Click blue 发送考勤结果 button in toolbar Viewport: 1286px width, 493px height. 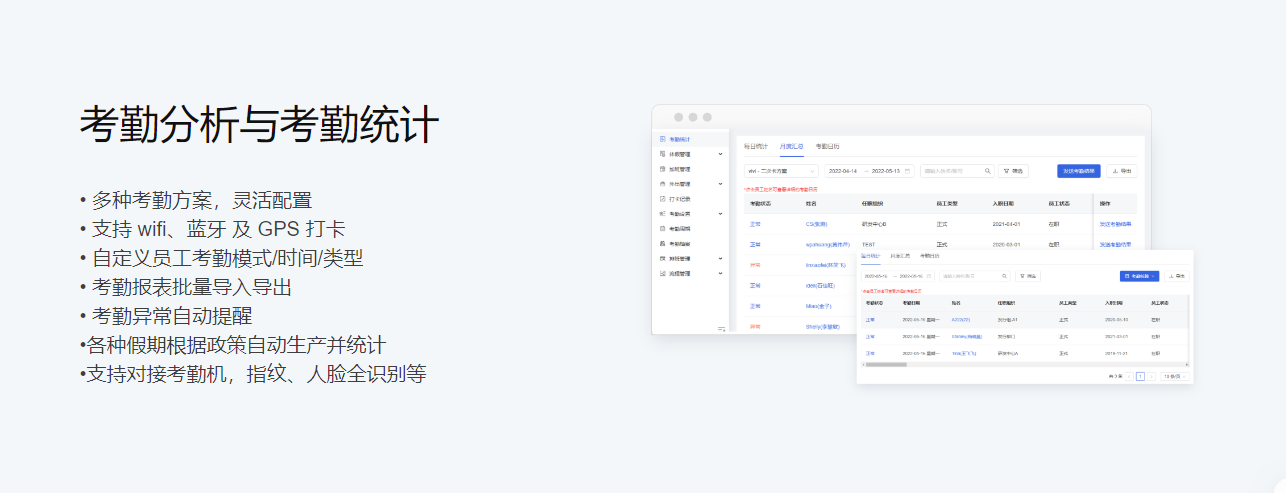tap(1079, 171)
